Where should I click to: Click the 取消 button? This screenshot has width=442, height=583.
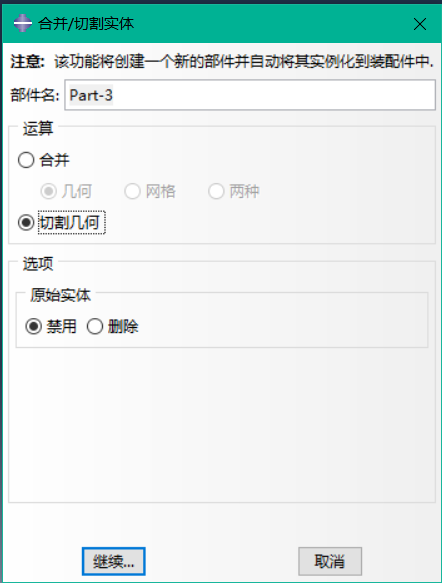click(330, 561)
